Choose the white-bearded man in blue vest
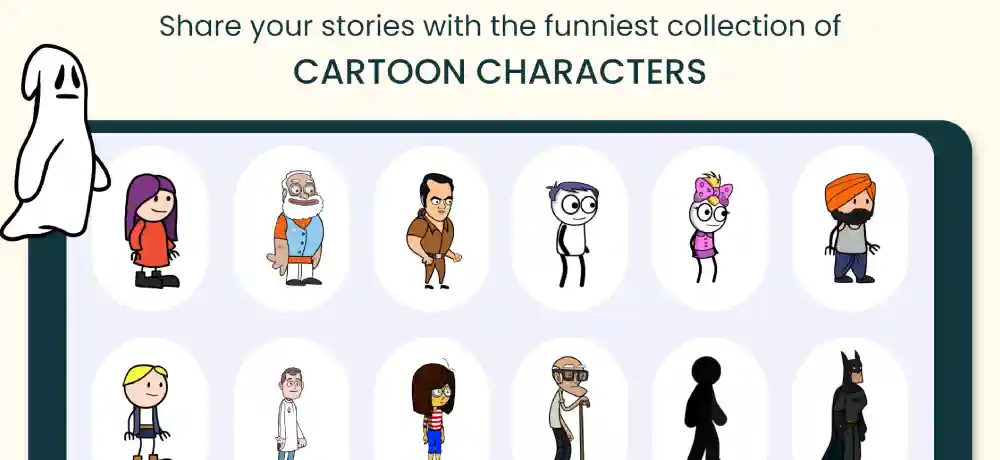Viewport: 1000px width, 460px height. click(x=295, y=228)
